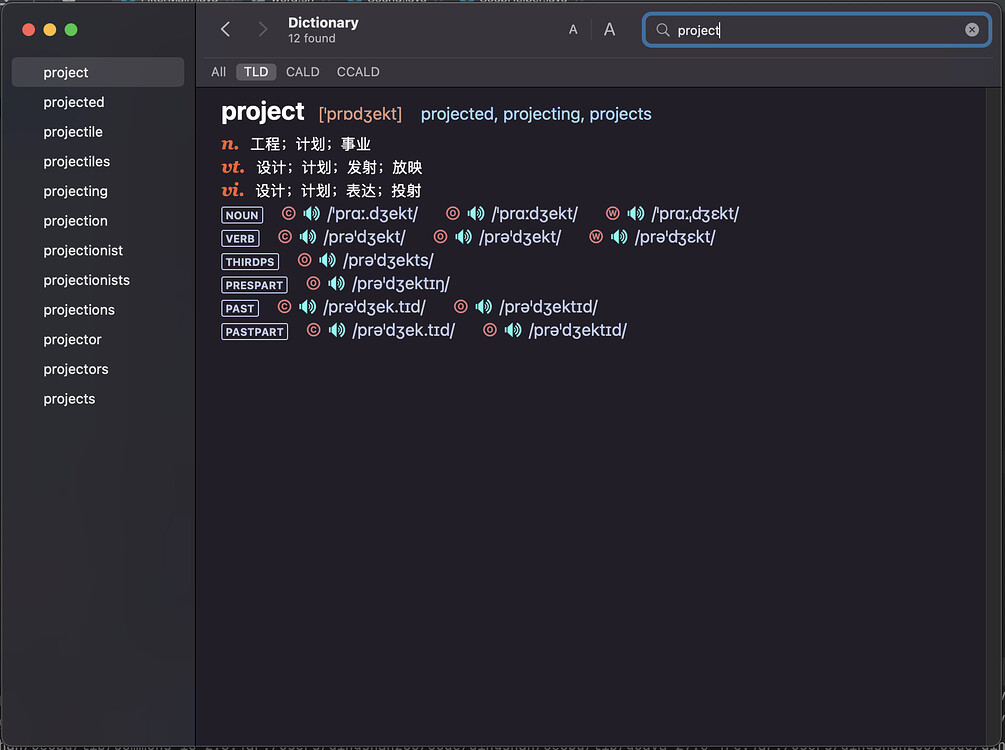This screenshot has width=1005, height=750.
Task: Open the All results tab
Action: [218, 71]
